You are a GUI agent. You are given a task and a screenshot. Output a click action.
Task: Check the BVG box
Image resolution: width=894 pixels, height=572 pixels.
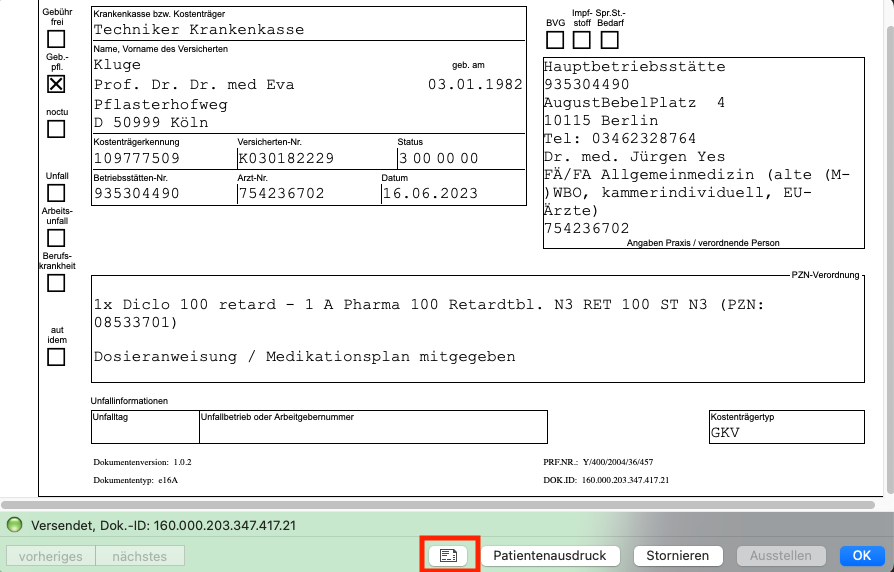[555, 40]
